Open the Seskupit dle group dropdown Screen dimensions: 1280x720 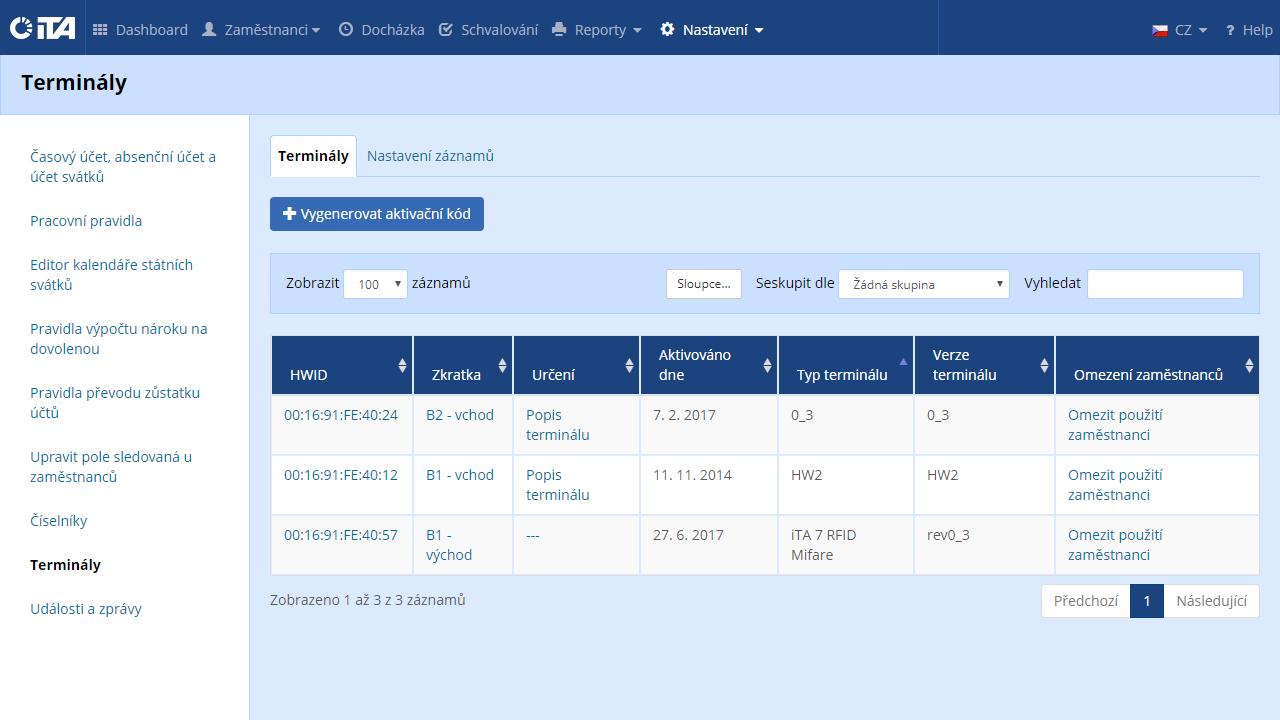(x=924, y=284)
